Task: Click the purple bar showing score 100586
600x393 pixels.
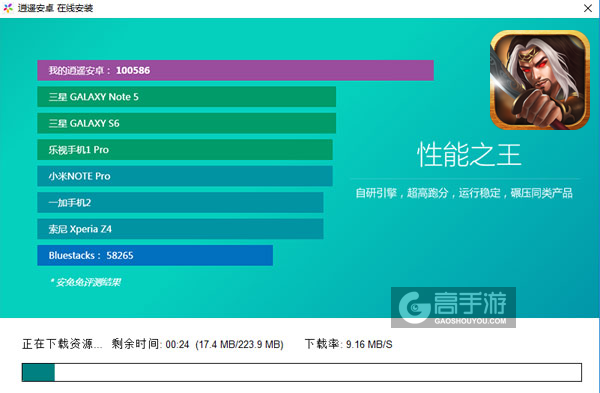Action: coord(235,70)
